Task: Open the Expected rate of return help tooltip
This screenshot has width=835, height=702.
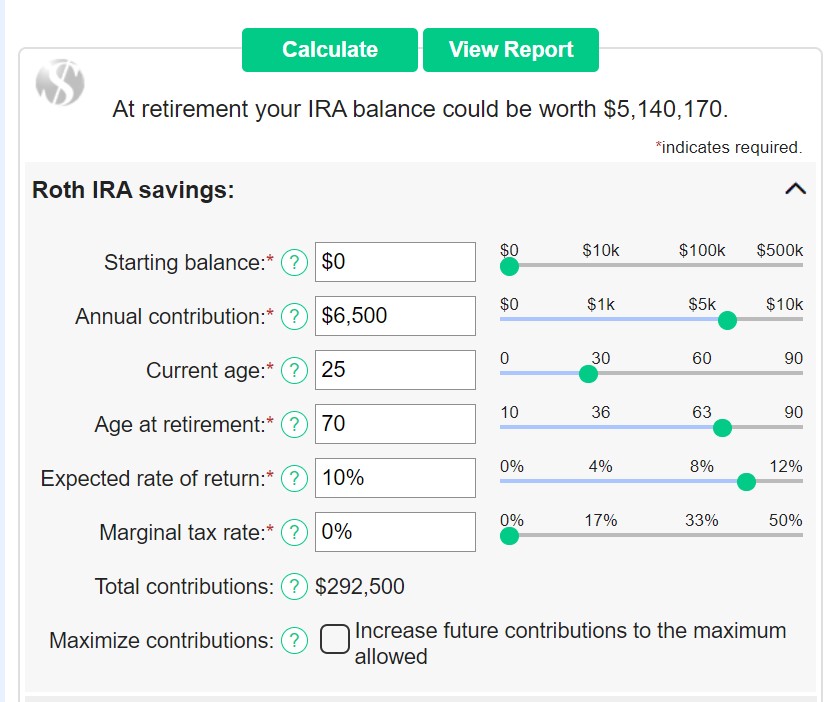Action: click(293, 478)
